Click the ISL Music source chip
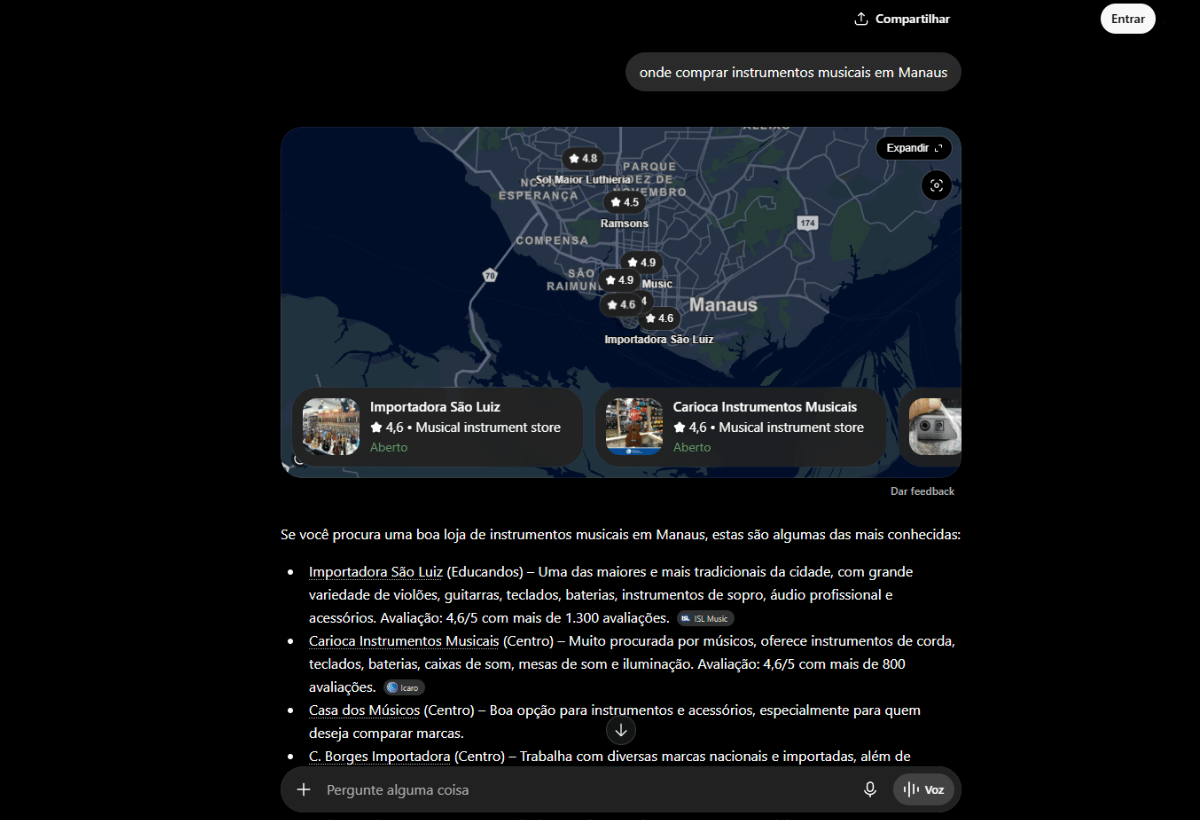The height and width of the screenshot is (820, 1200). [705, 619]
